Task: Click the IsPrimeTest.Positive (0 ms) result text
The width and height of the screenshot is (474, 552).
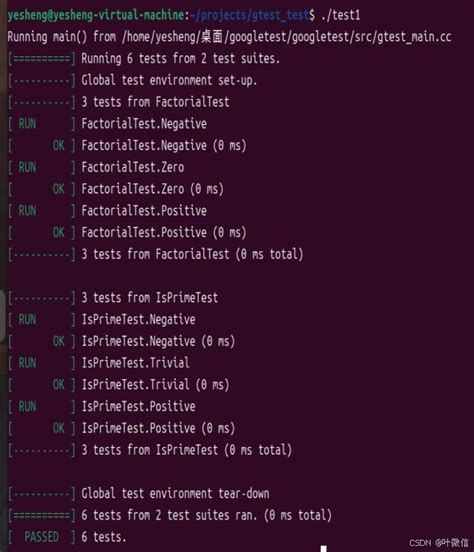Action: coord(158,428)
